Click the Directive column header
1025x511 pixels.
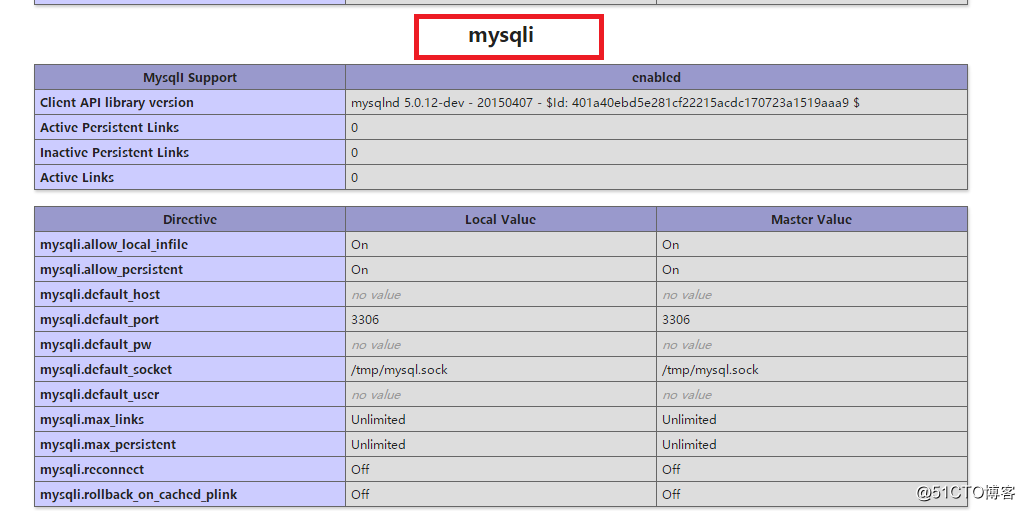[190, 220]
